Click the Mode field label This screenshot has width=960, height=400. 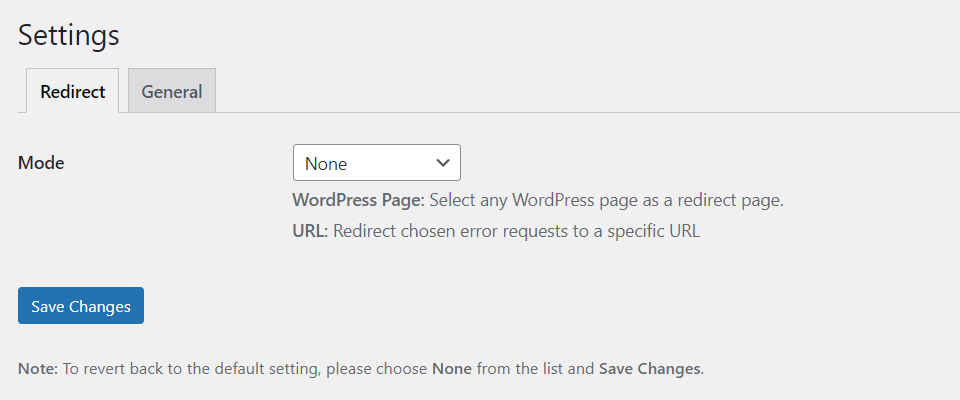[41, 163]
